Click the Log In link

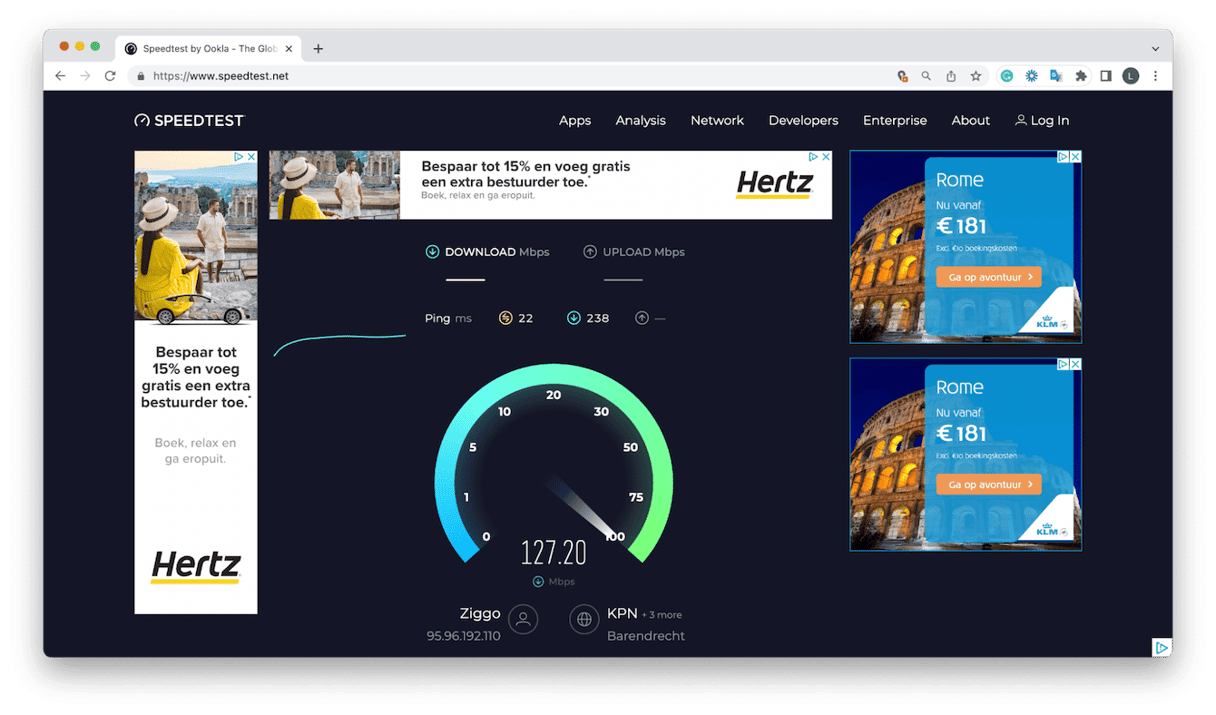[1042, 120]
